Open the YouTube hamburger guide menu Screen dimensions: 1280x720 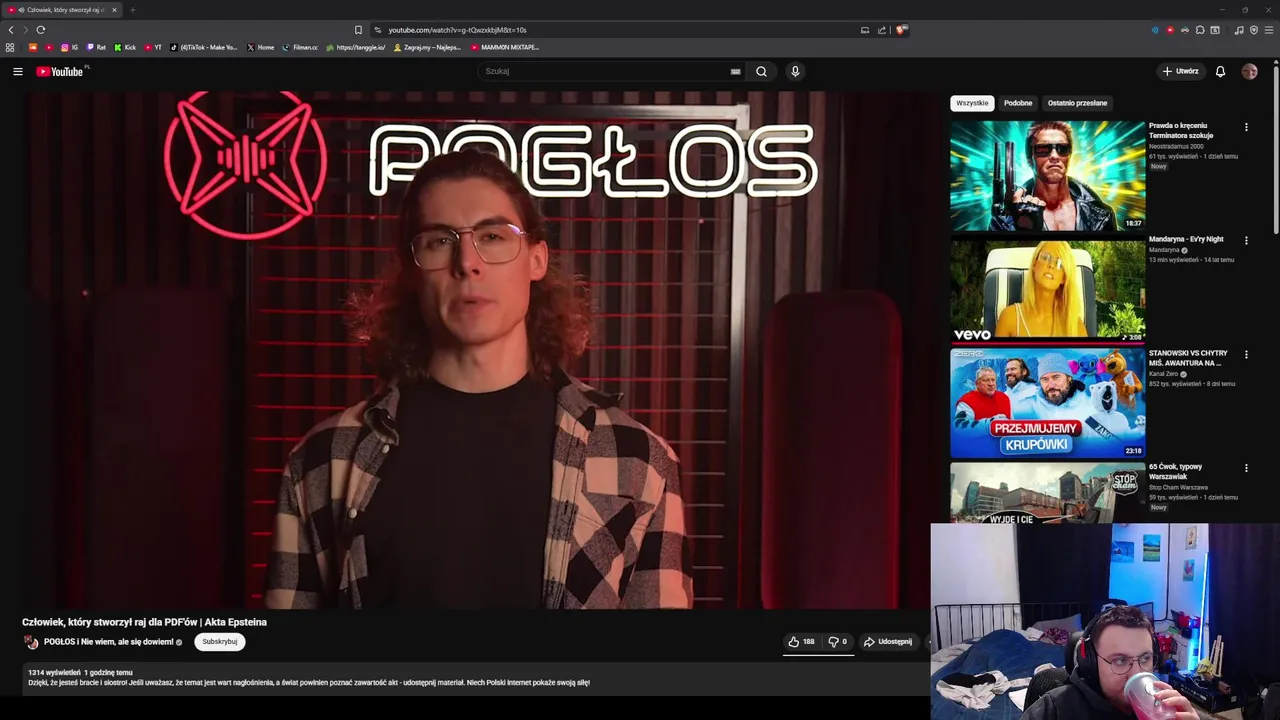tap(17, 71)
